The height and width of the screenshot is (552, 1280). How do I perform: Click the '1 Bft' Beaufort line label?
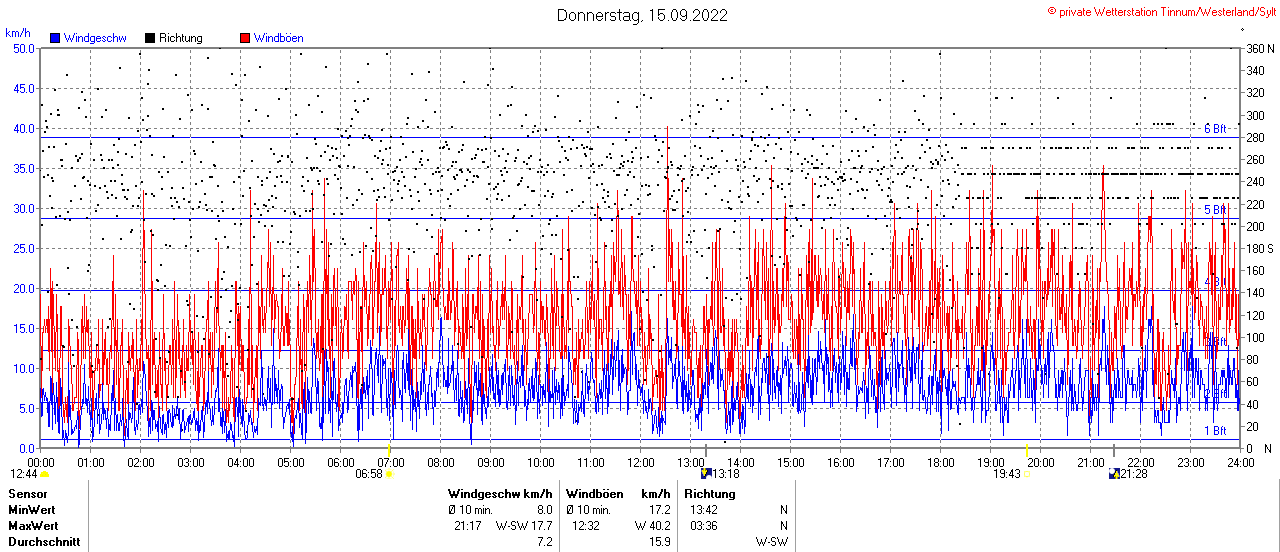[1215, 431]
